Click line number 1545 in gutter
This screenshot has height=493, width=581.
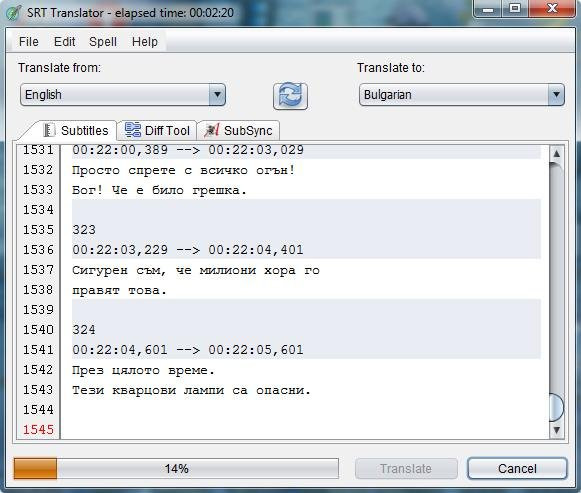coord(39,430)
